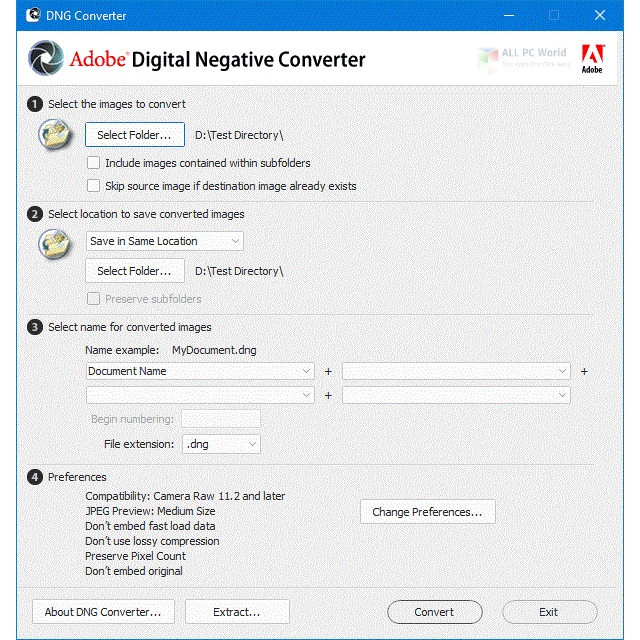Close the DNG Converter window
This screenshot has height=640, width=640.
600,15
